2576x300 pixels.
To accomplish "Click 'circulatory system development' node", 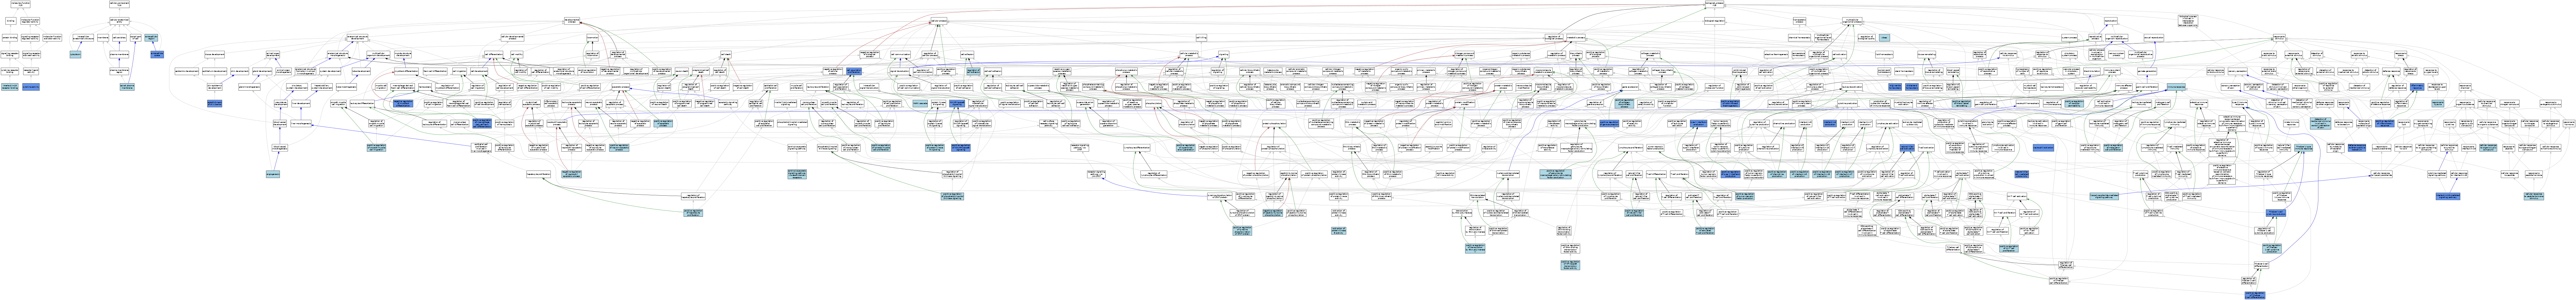I will click(x=297, y=87).
